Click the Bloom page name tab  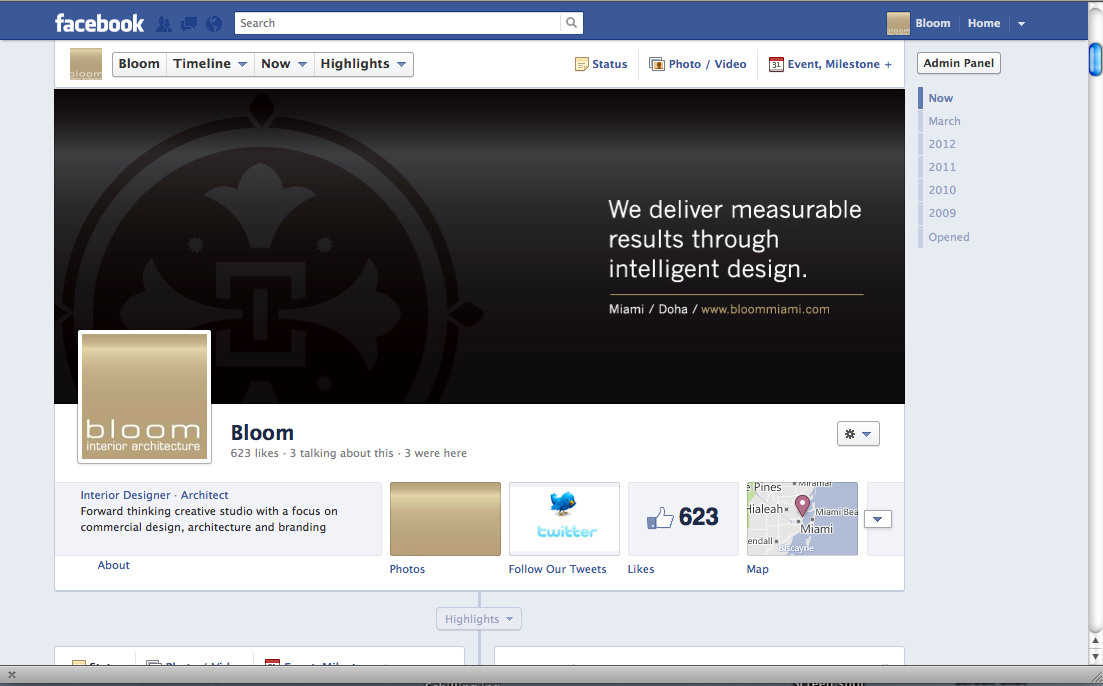[139, 64]
